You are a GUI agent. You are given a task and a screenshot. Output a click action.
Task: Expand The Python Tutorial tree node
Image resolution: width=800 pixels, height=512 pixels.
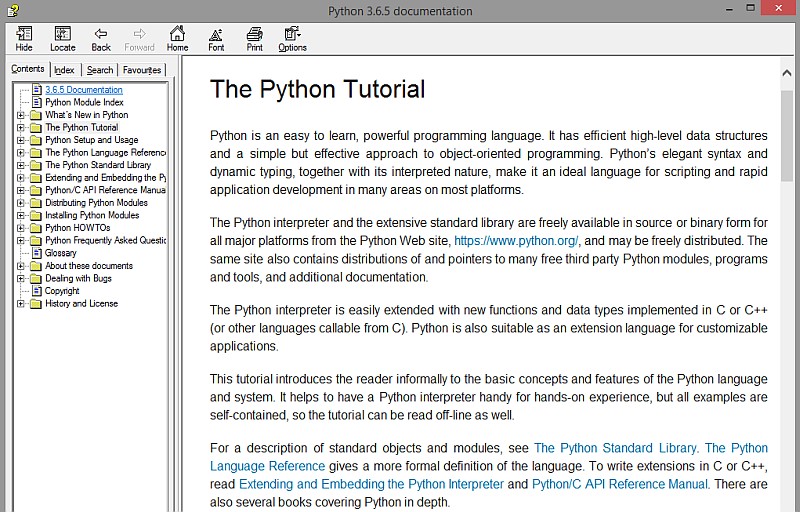[20, 127]
